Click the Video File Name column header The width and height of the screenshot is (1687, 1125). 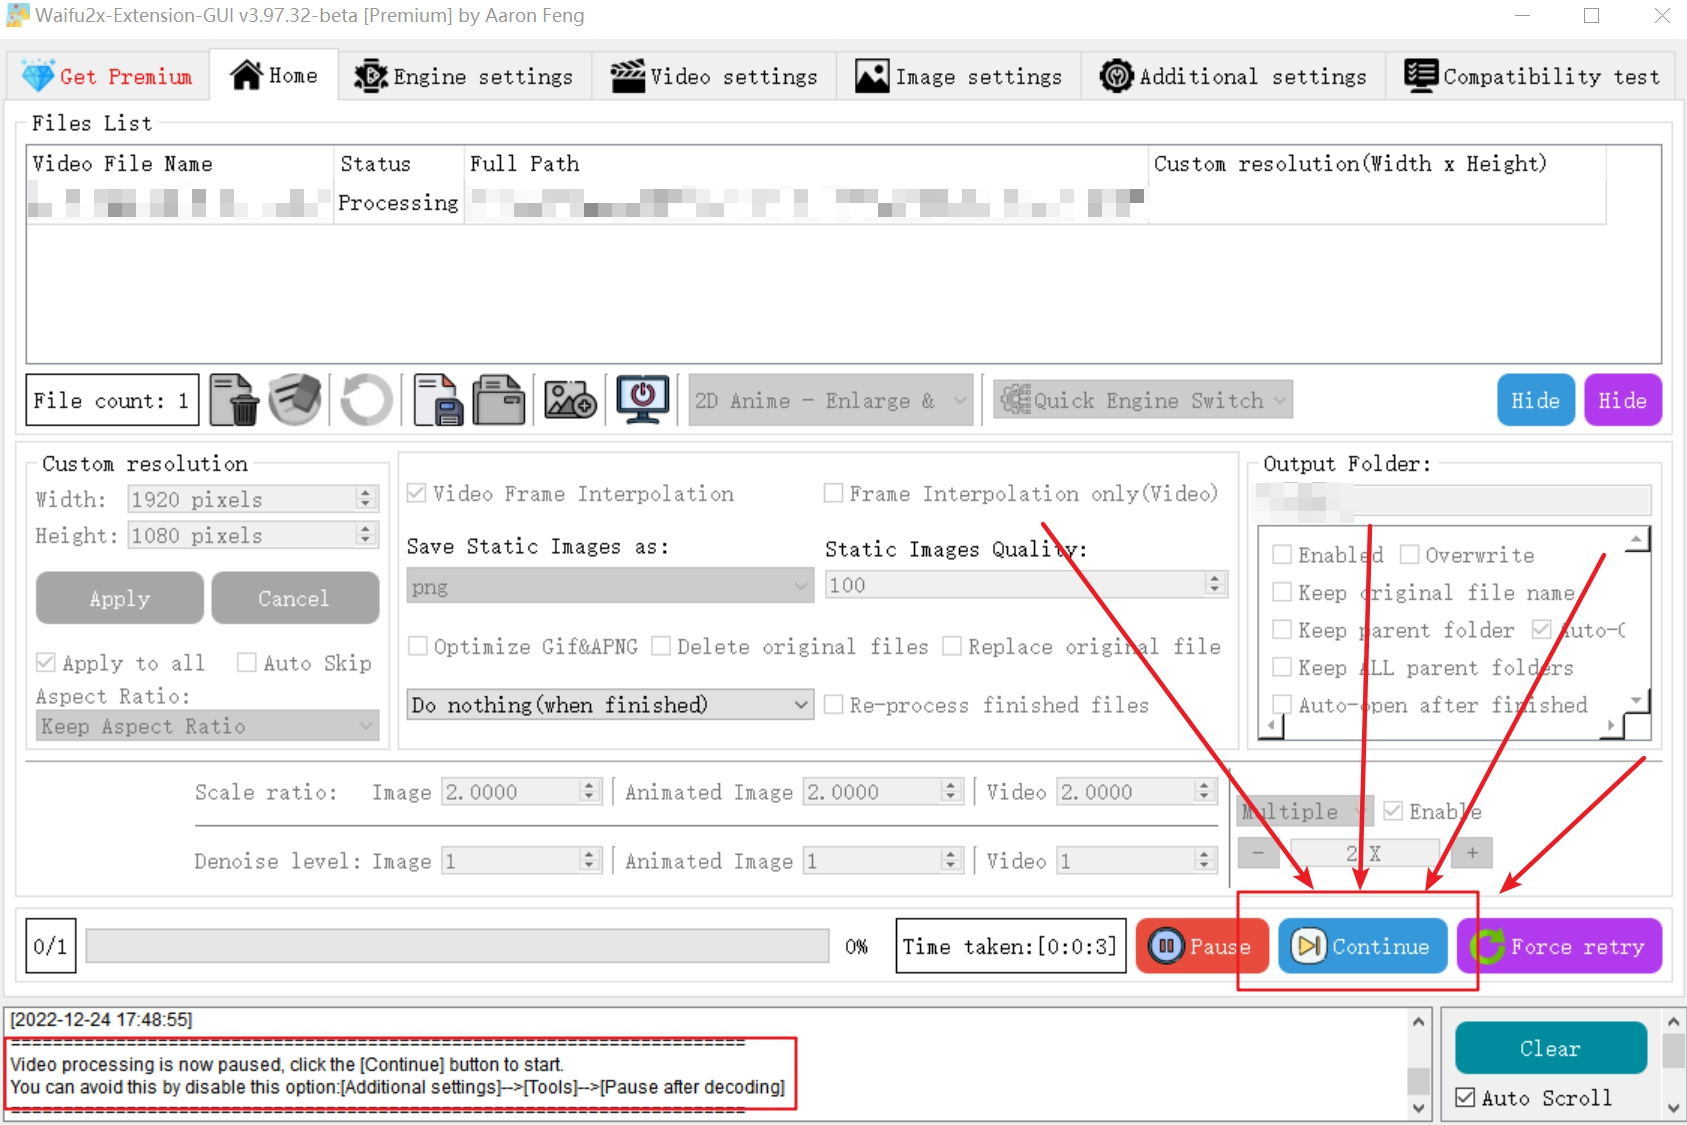(x=180, y=164)
